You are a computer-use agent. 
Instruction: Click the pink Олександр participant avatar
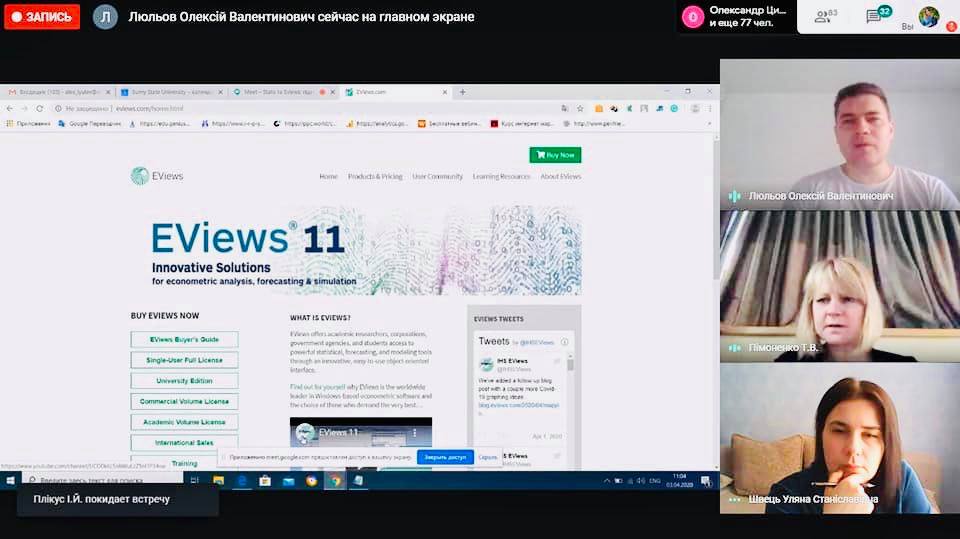[692, 17]
